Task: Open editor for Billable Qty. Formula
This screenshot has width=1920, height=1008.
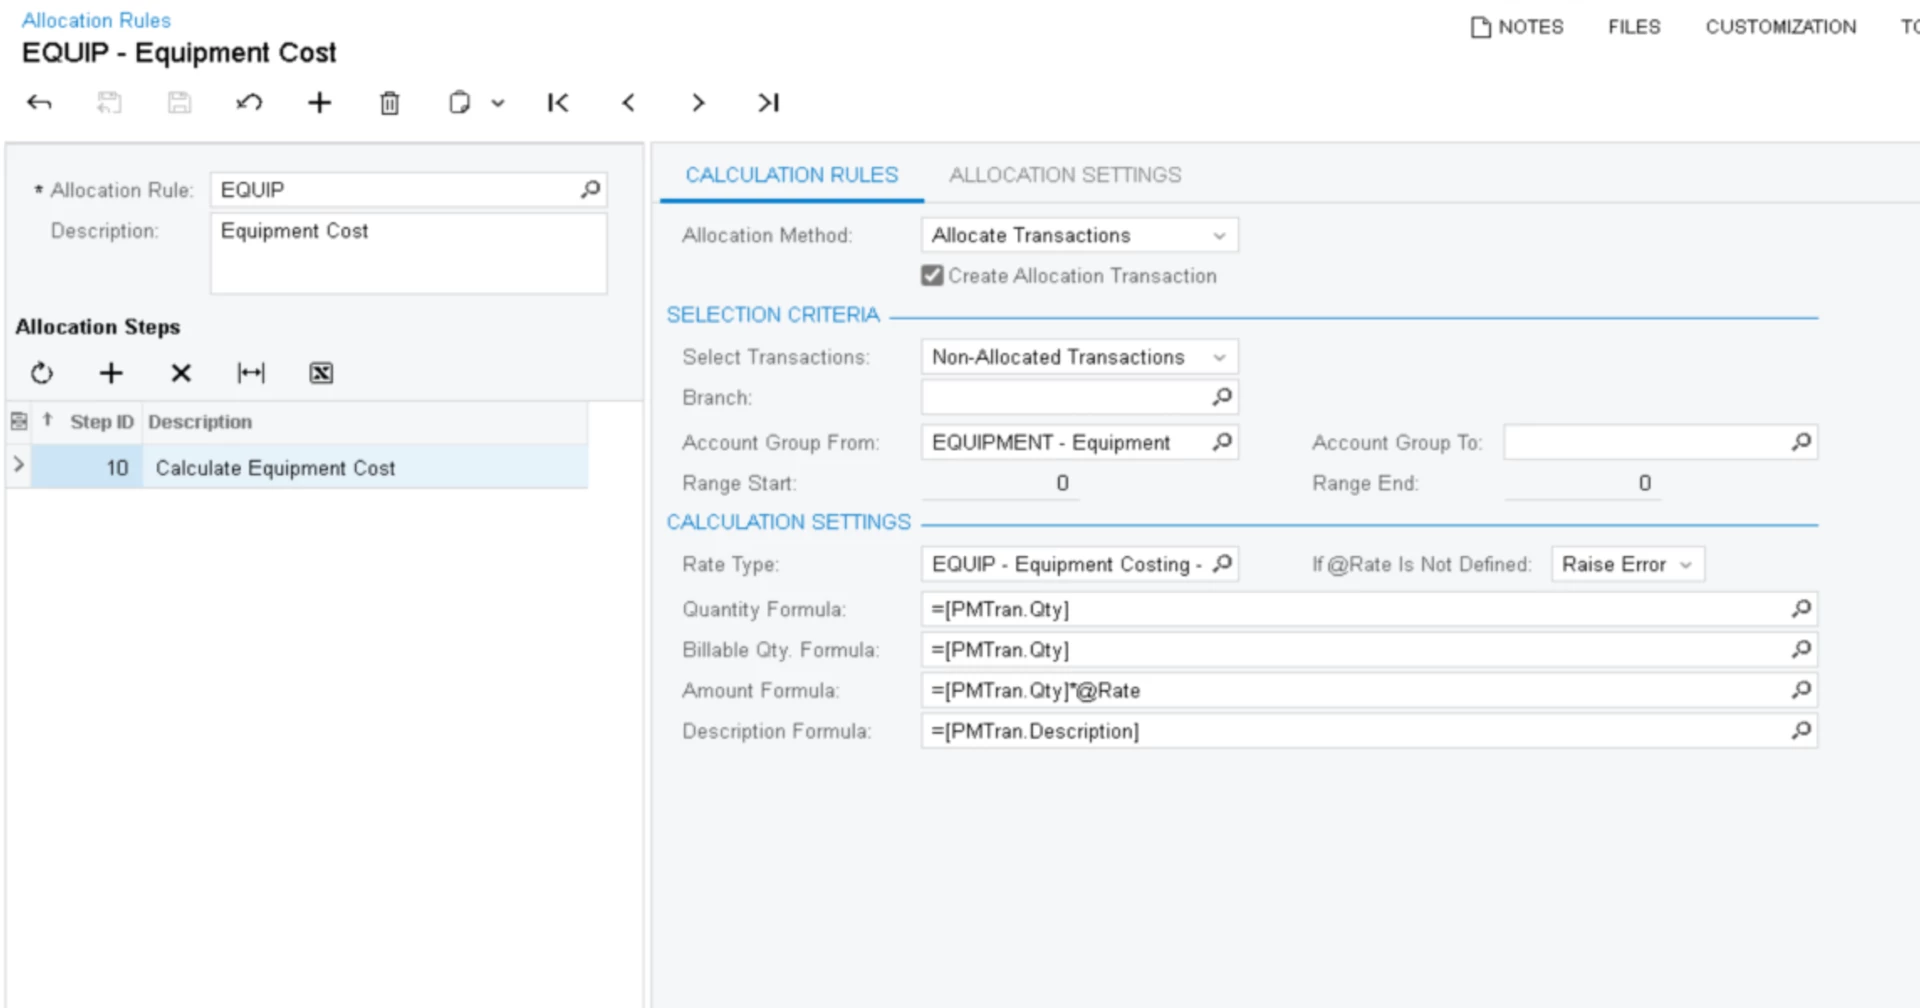Action: pyautogui.click(x=1801, y=649)
